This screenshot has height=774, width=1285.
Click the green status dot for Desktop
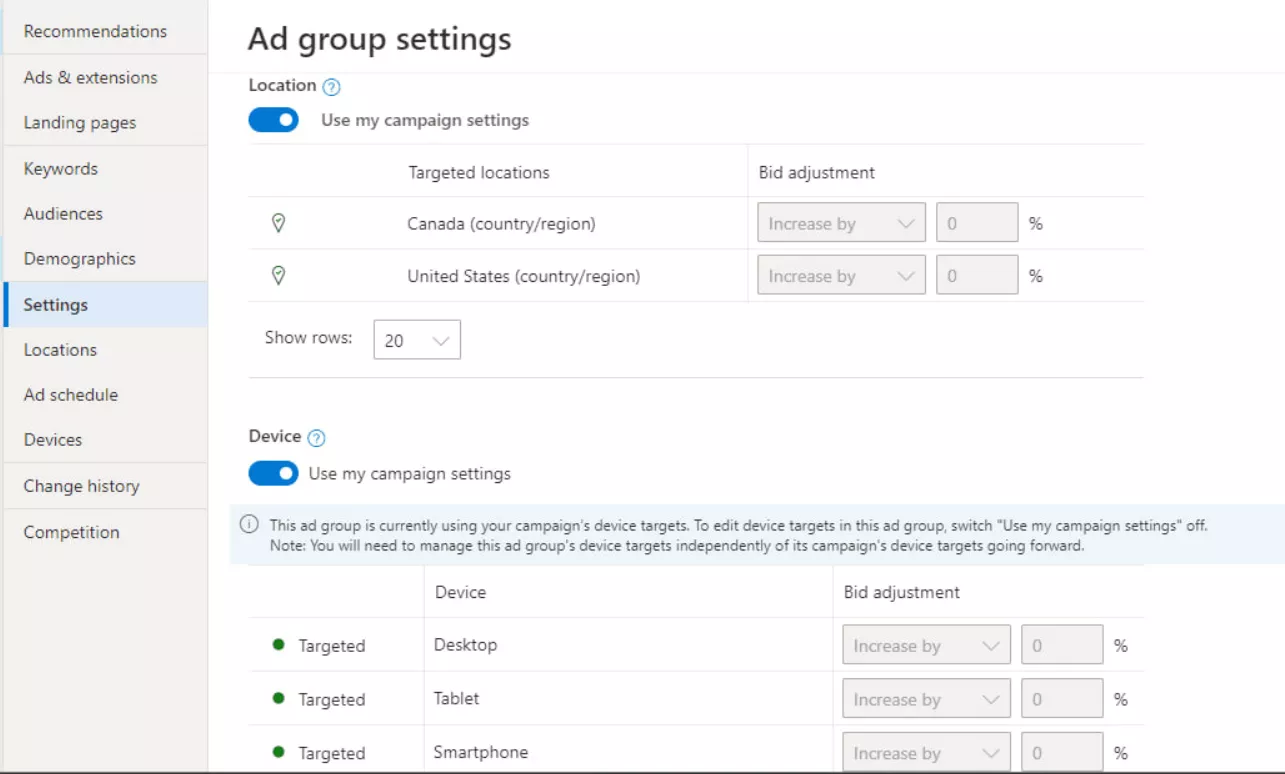coord(279,645)
